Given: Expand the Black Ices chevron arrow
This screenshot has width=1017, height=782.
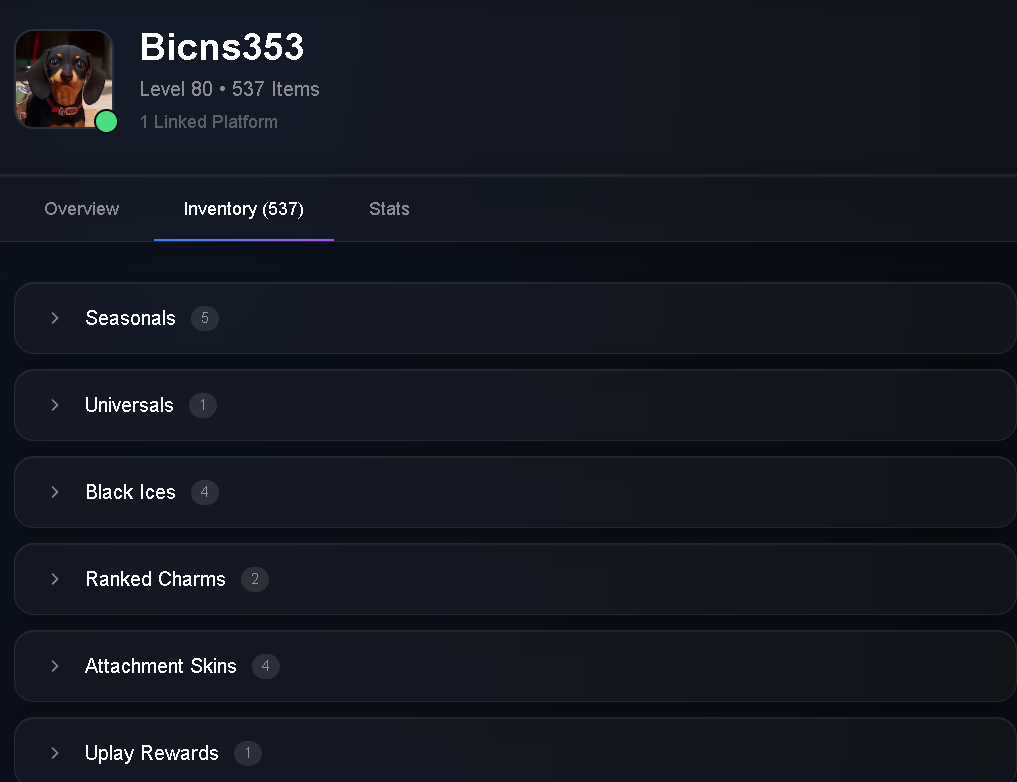Looking at the screenshot, I should click(x=54, y=492).
